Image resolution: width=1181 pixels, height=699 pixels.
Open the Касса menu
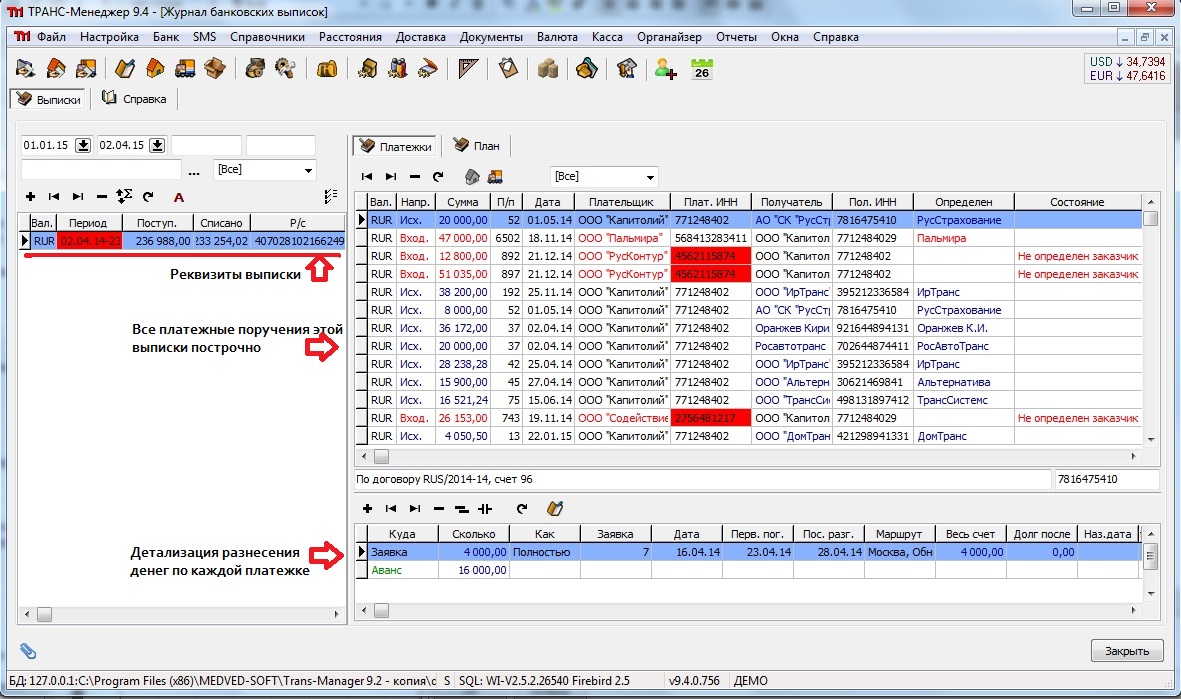click(607, 37)
